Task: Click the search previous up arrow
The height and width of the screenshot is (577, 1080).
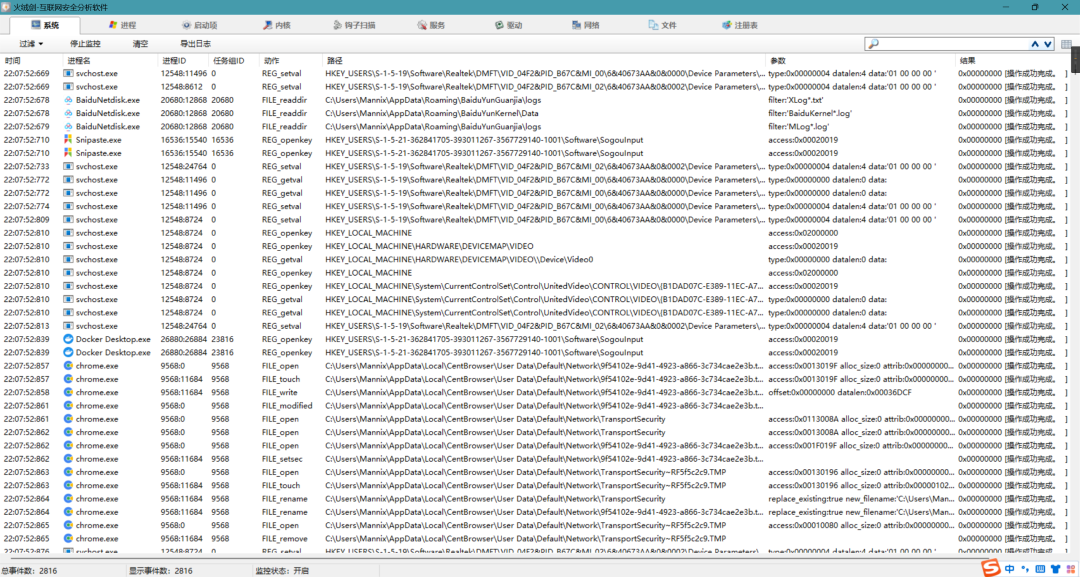Action: coord(1035,44)
